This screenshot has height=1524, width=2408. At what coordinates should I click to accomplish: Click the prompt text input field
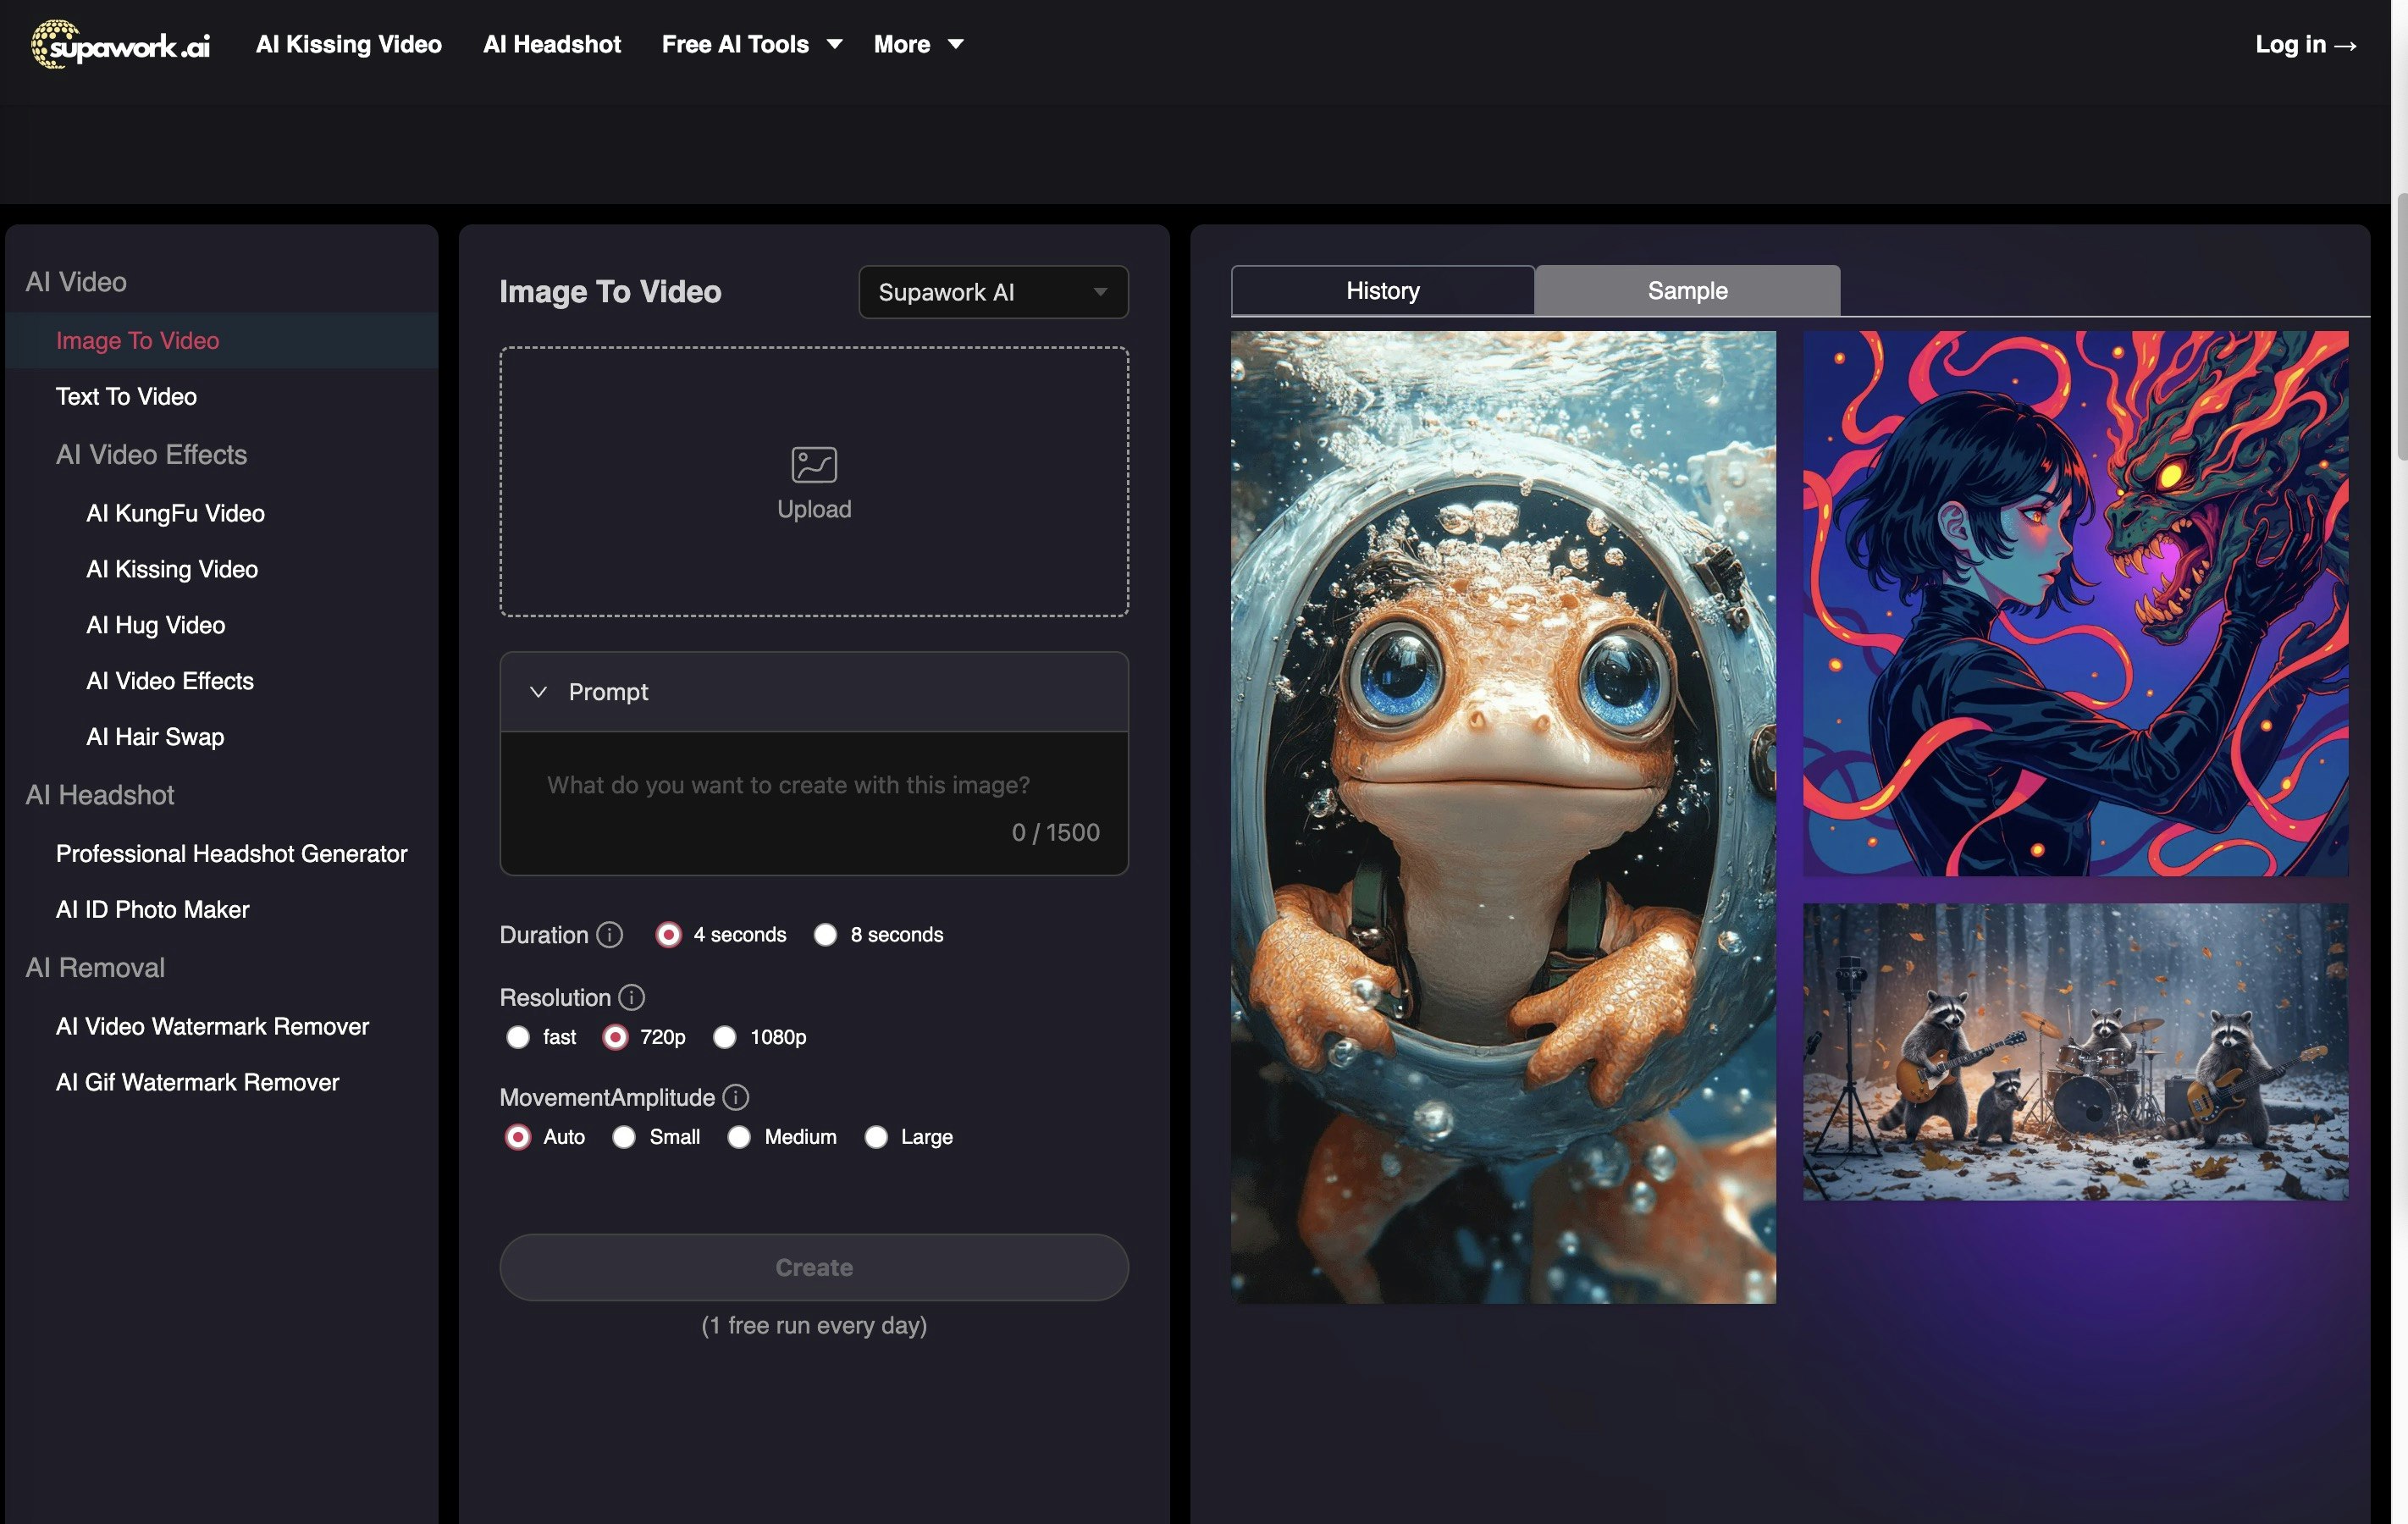pos(787,786)
